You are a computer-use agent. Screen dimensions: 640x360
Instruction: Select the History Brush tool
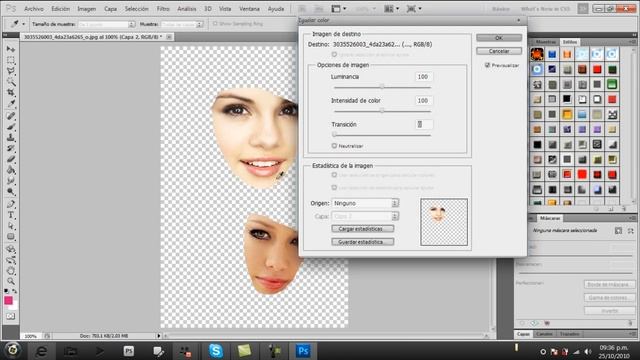pos(11,149)
